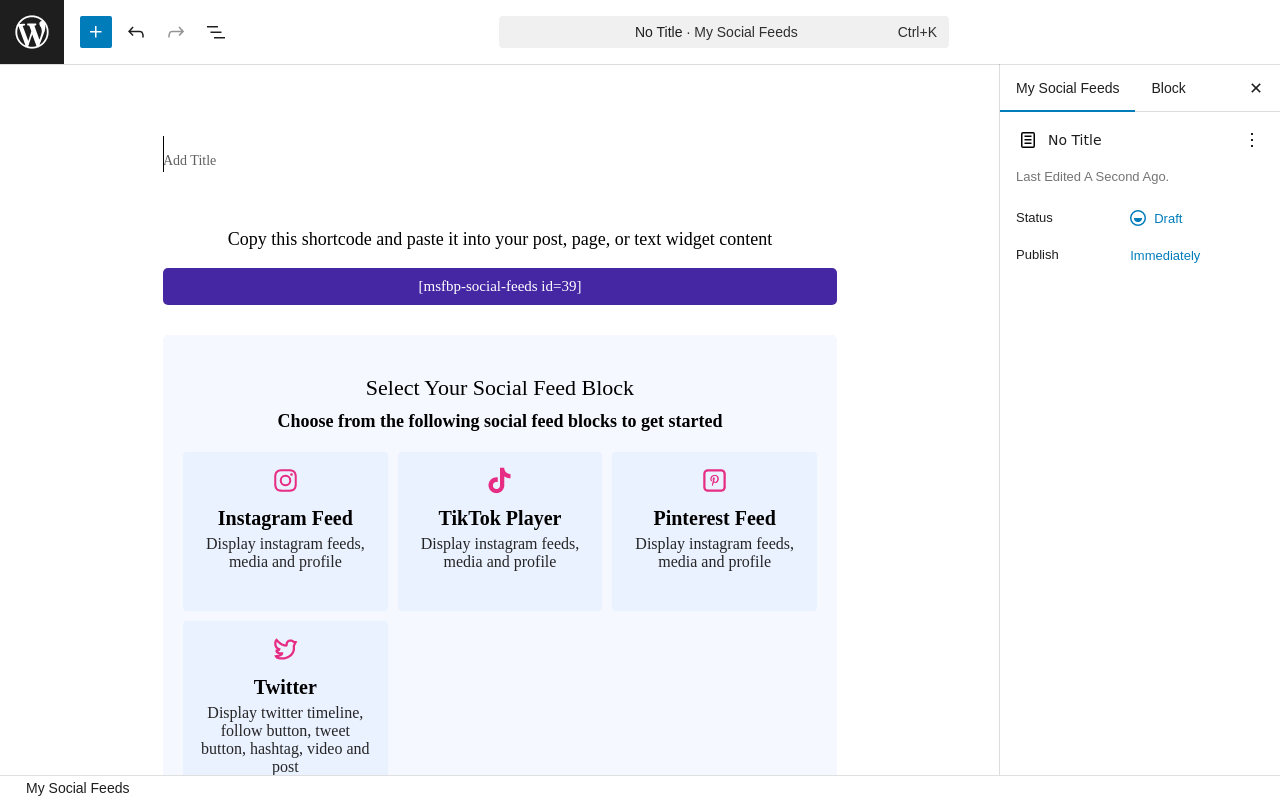This screenshot has height=800, width=1280.
Task: Copy the msfbp-social-feeds shortcode button
Action: point(500,286)
